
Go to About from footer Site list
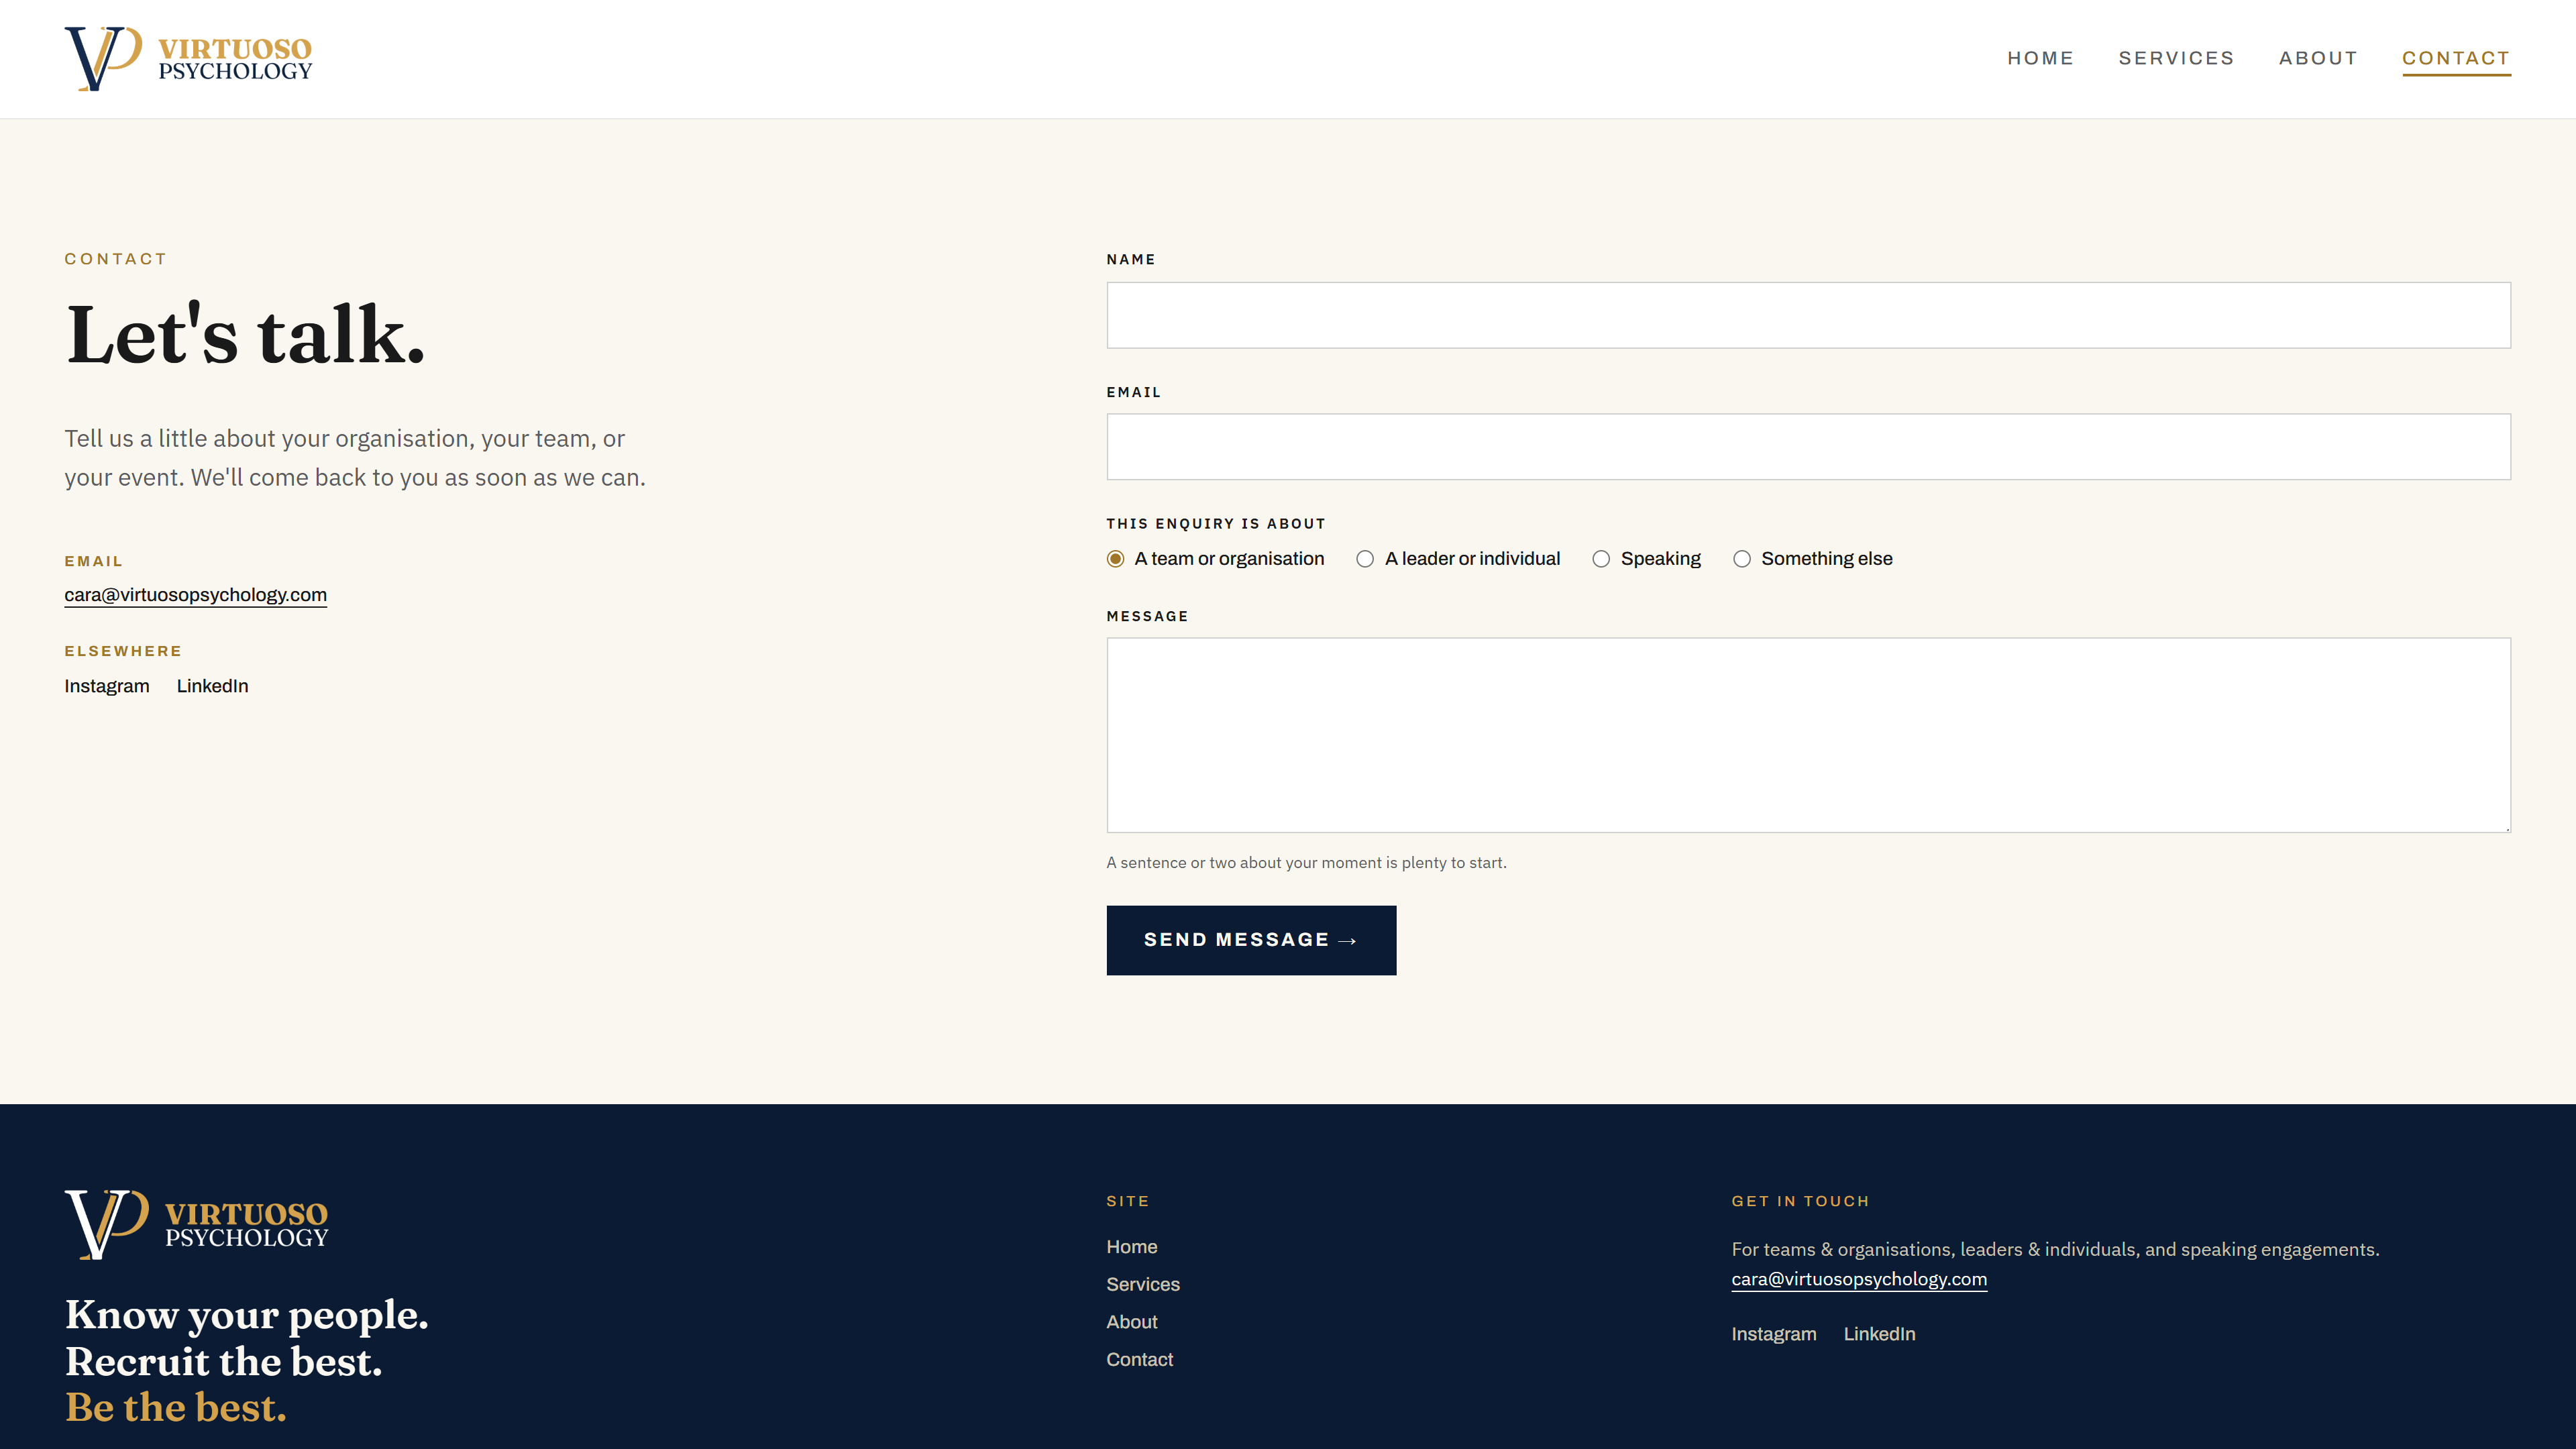pos(1131,1322)
